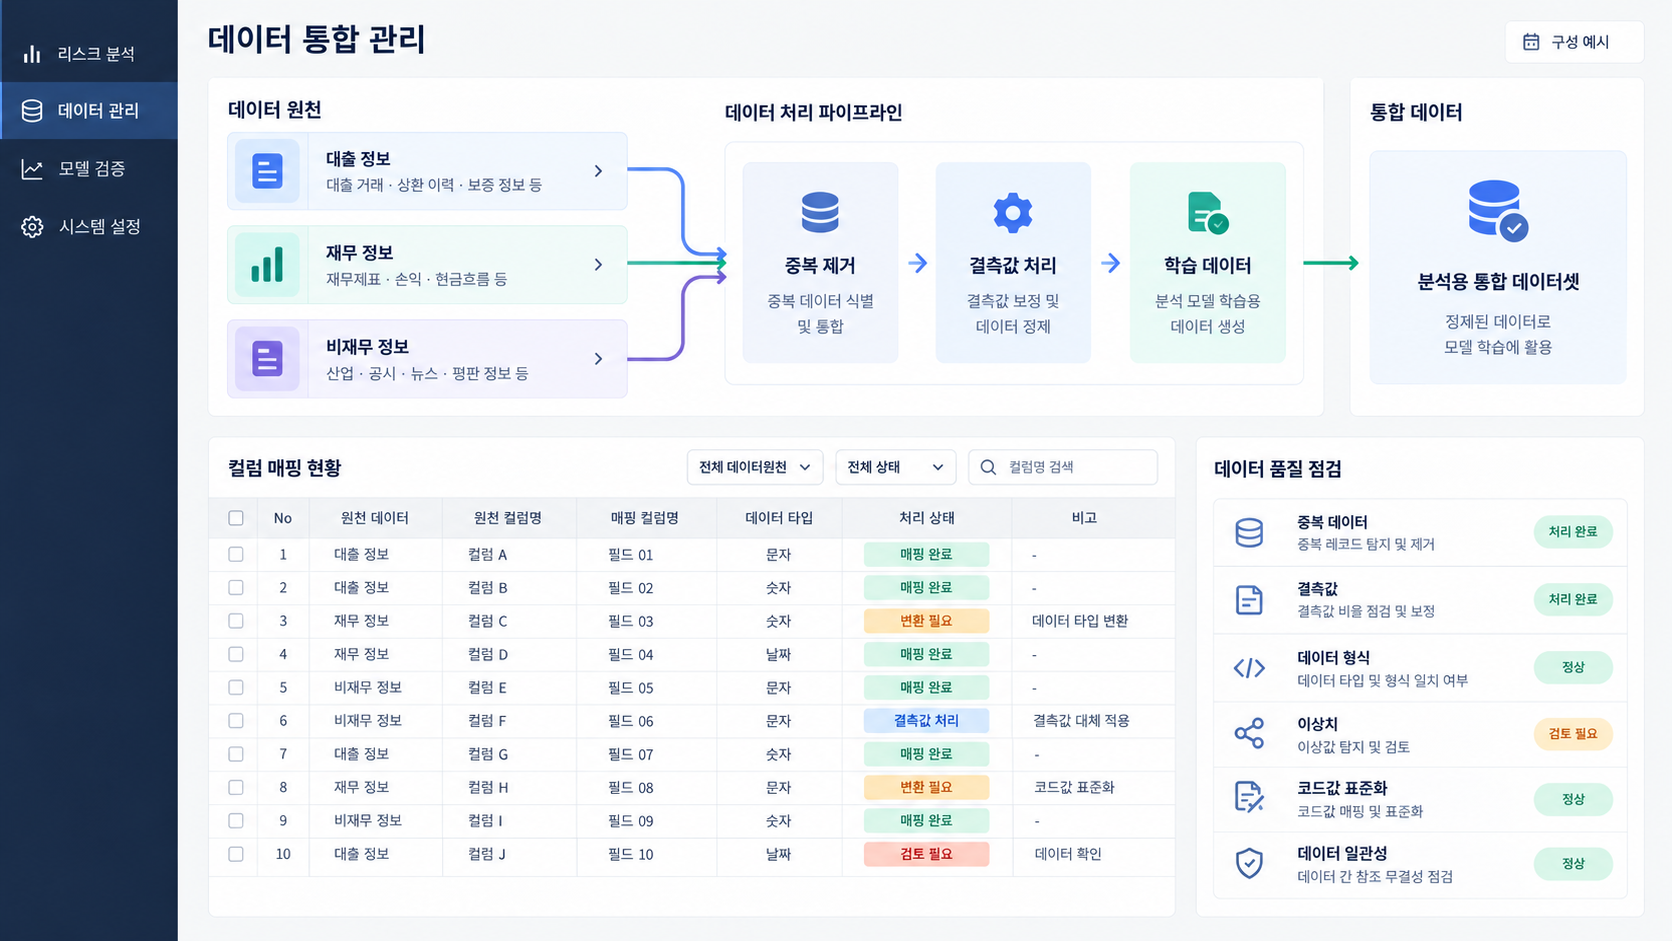This screenshot has width=1672, height=941.
Task: Click the arrow between 결측값 처리 and 학습 데이터
Action: pyautogui.click(x=1111, y=263)
